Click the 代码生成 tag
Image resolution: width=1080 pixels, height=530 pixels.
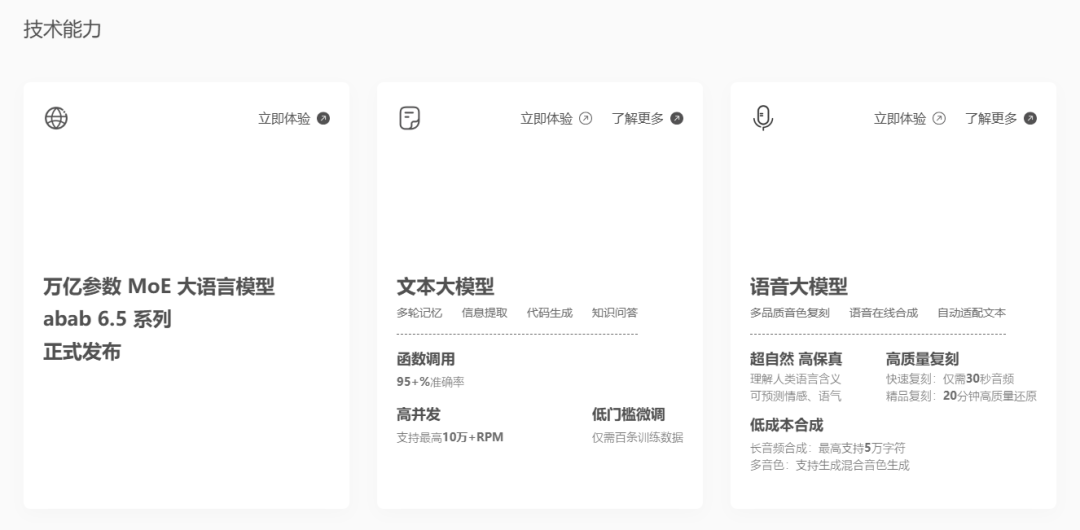pos(550,313)
